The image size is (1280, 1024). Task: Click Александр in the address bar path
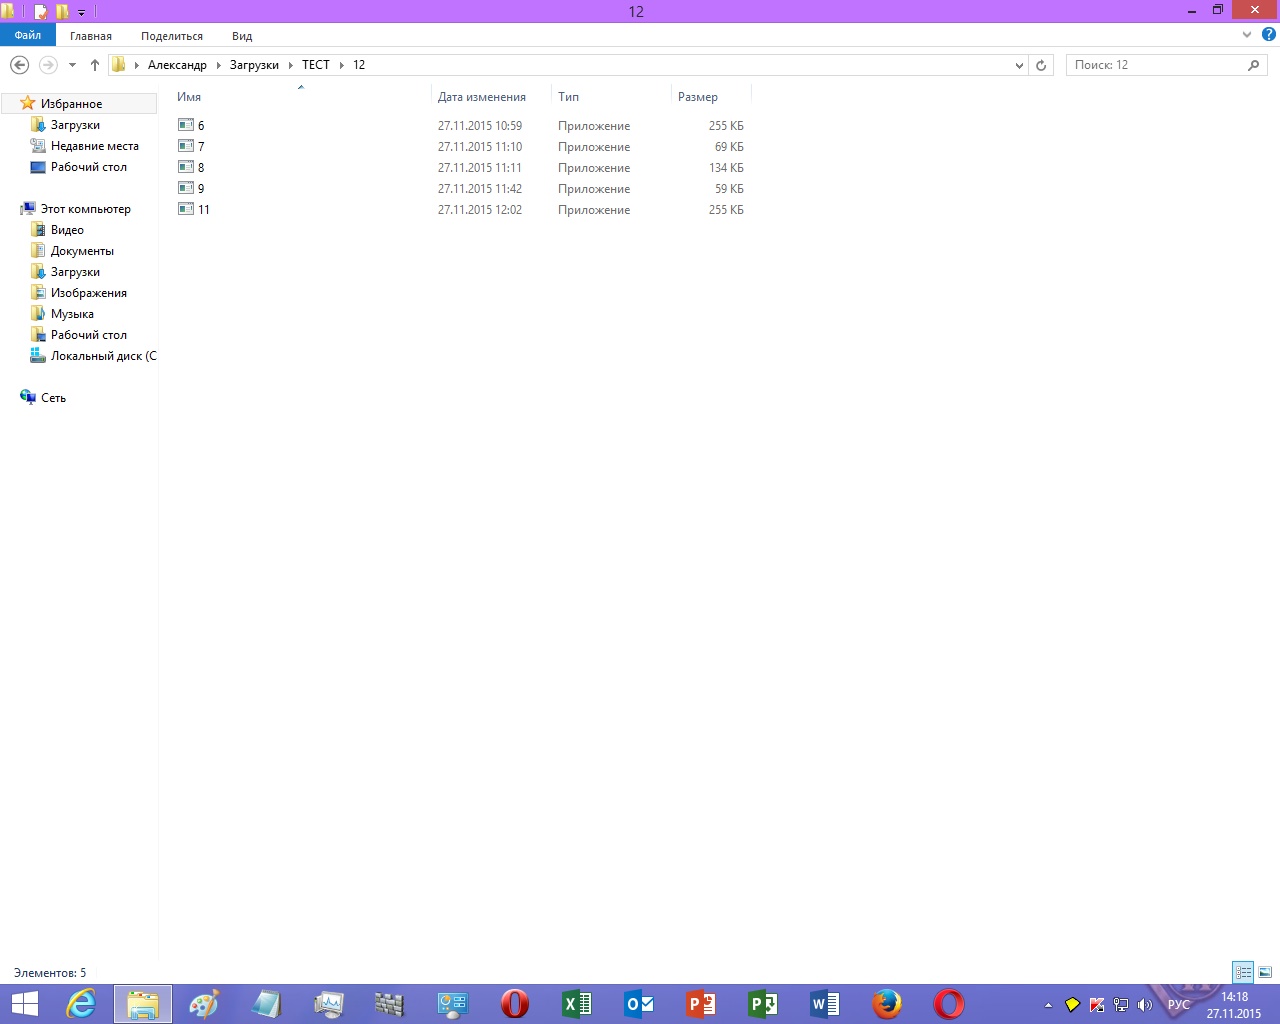coord(177,65)
